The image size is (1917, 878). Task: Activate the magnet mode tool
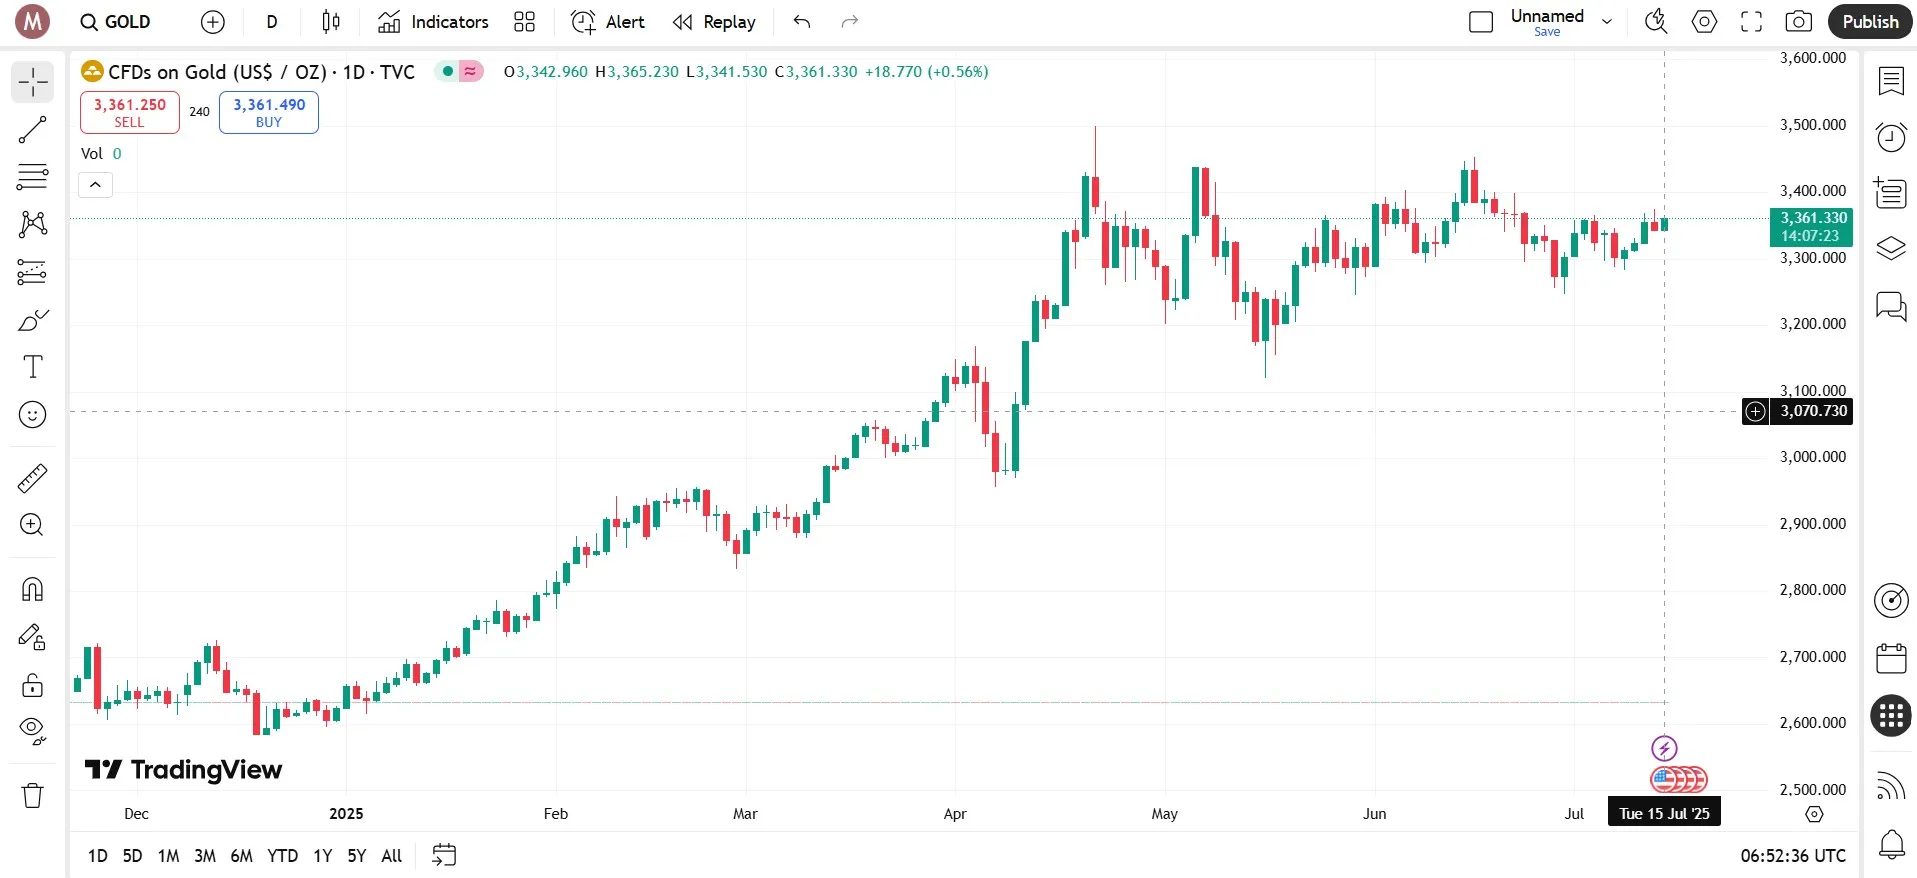[33, 589]
